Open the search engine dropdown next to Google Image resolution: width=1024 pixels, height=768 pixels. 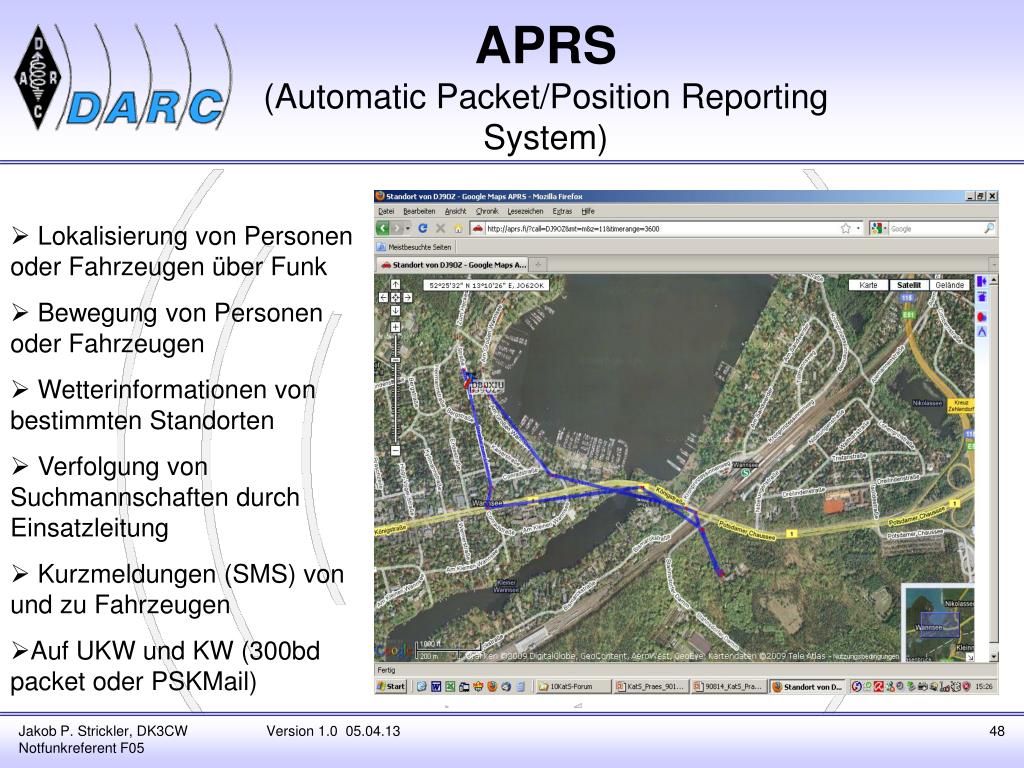point(885,228)
